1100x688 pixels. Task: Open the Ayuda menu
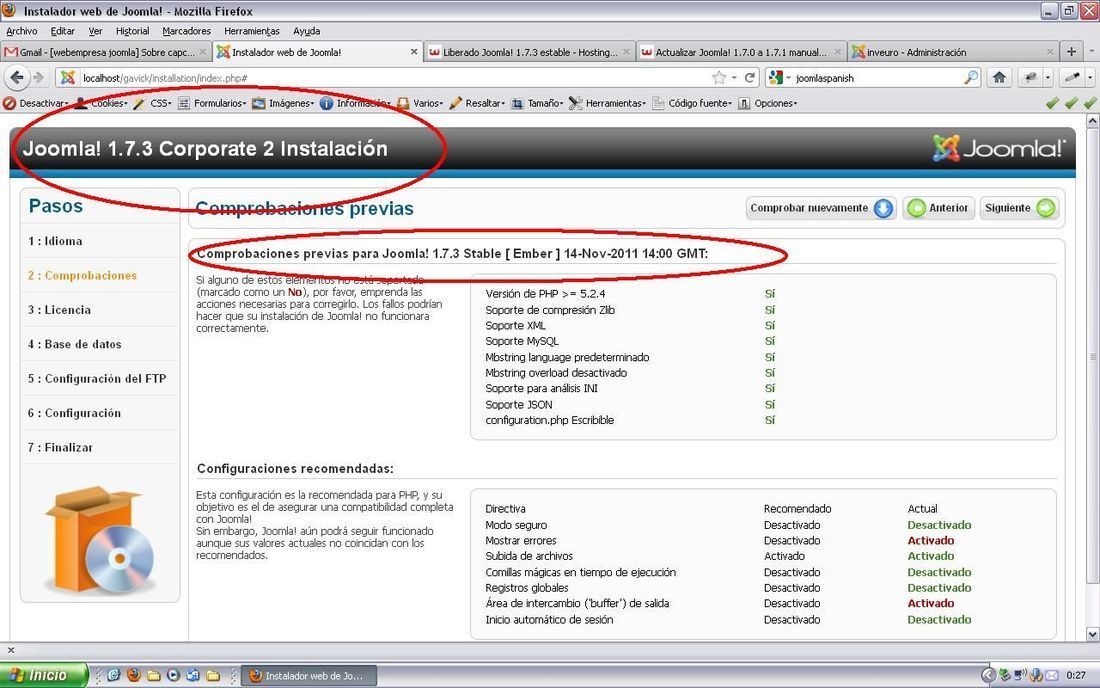(307, 31)
